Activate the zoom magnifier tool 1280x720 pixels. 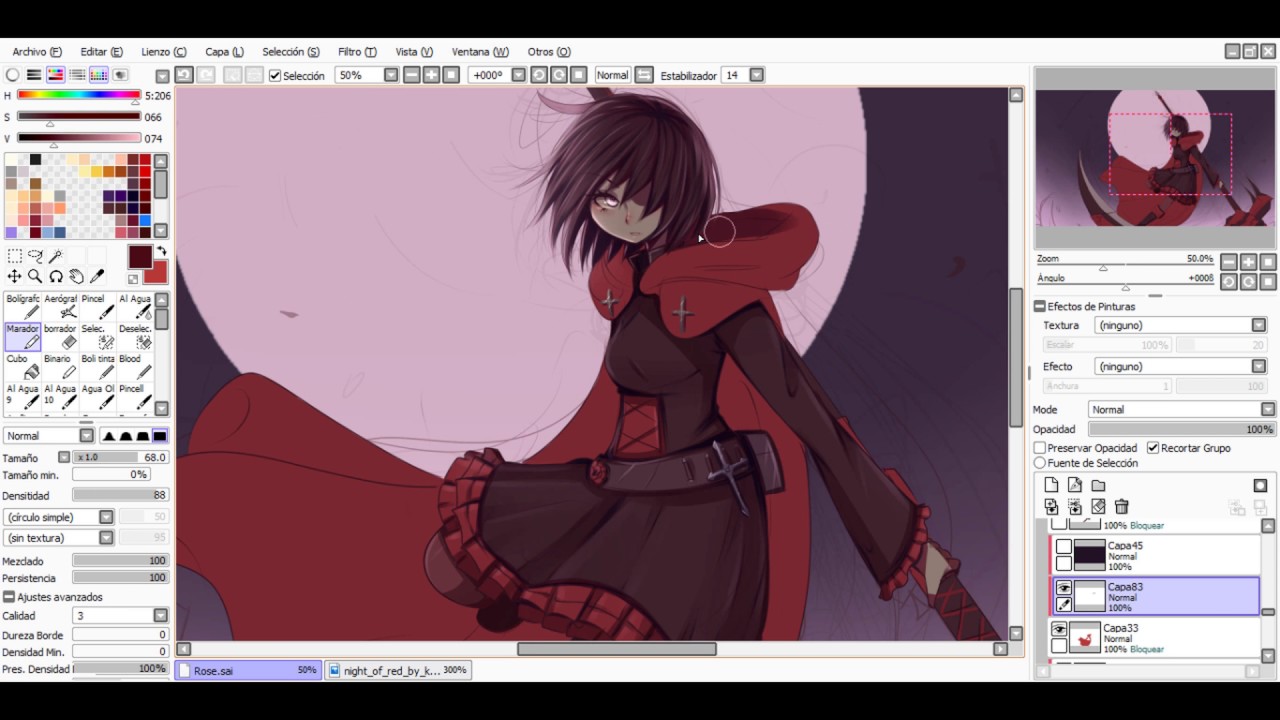click(35, 277)
